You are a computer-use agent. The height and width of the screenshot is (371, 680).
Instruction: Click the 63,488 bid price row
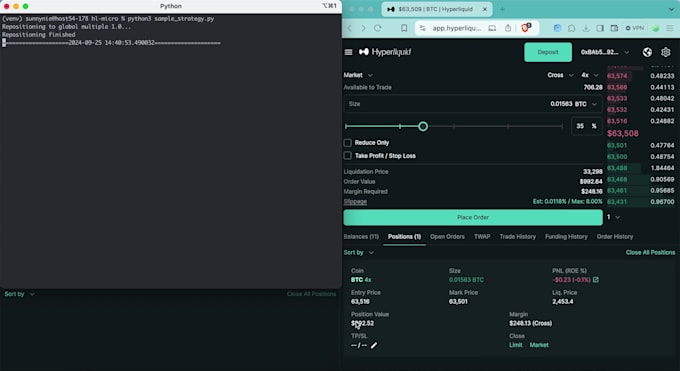point(641,168)
